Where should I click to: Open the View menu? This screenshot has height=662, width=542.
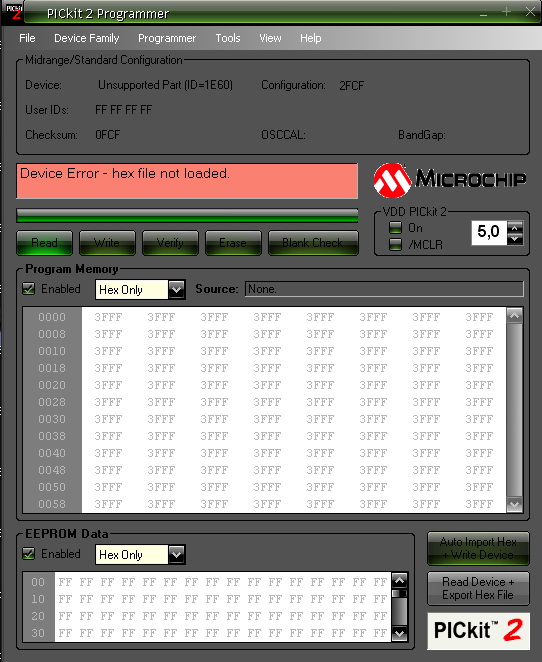(270, 38)
